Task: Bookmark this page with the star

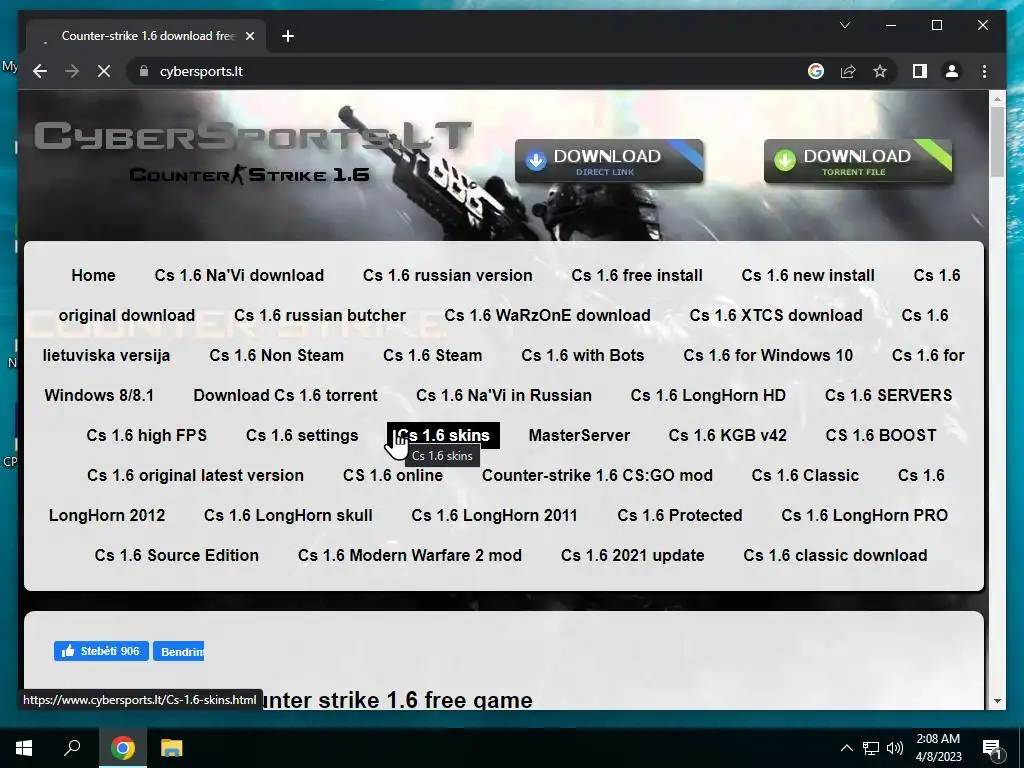Action: [880, 71]
